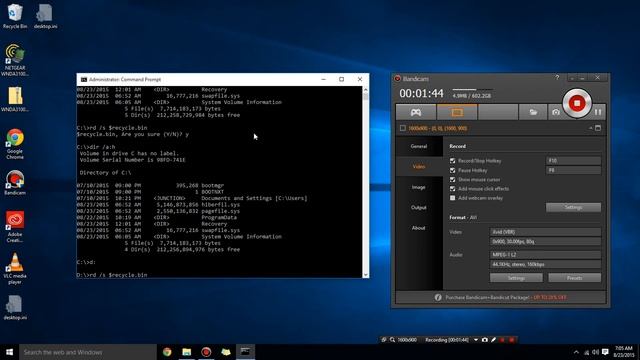Viewport: 640px width, 360px height.
Task: Open Chrome from the taskbar
Action: coord(167,352)
